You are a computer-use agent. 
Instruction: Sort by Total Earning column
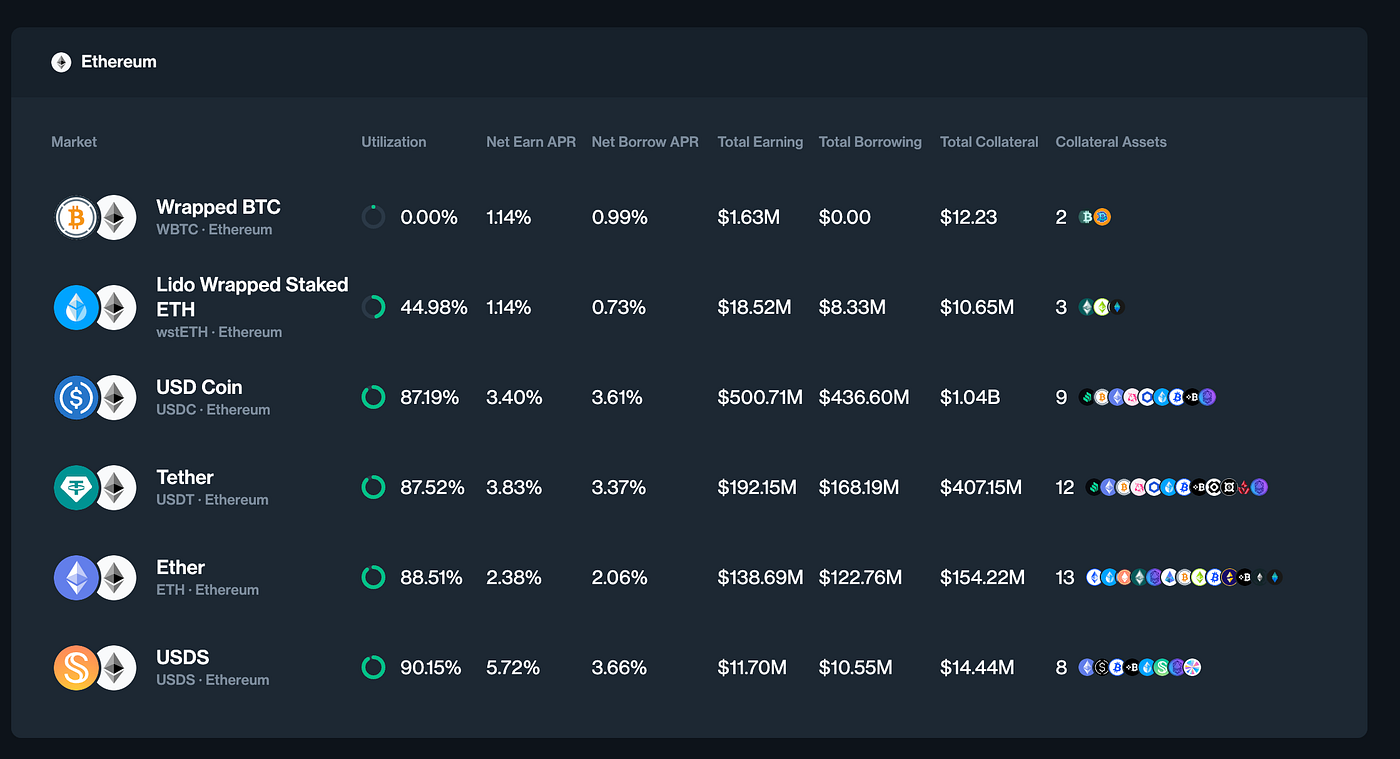click(x=760, y=142)
